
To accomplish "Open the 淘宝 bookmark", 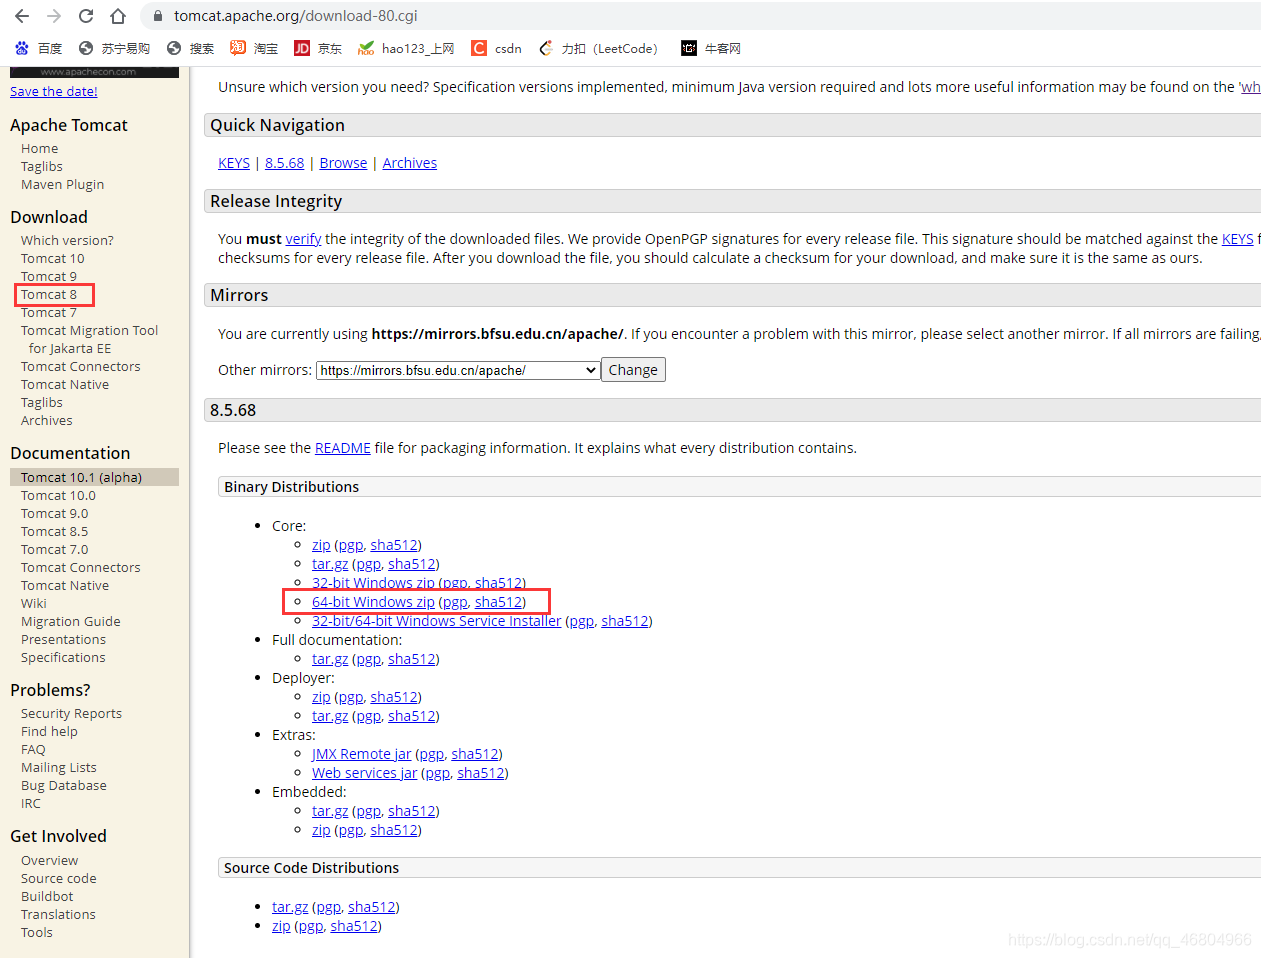I will click(x=254, y=48).
